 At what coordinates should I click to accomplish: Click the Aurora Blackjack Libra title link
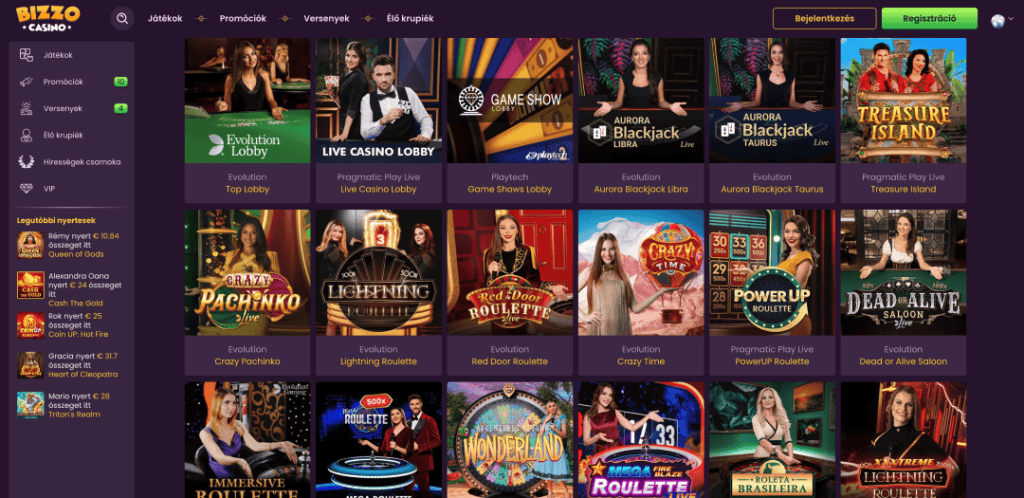tap(641, 189)
